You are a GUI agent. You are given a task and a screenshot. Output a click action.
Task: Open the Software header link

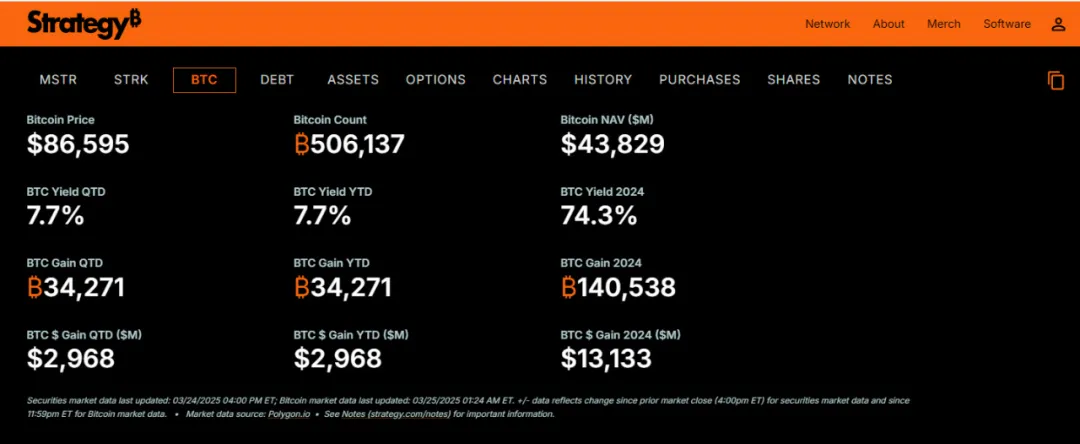click(1007, 24)
